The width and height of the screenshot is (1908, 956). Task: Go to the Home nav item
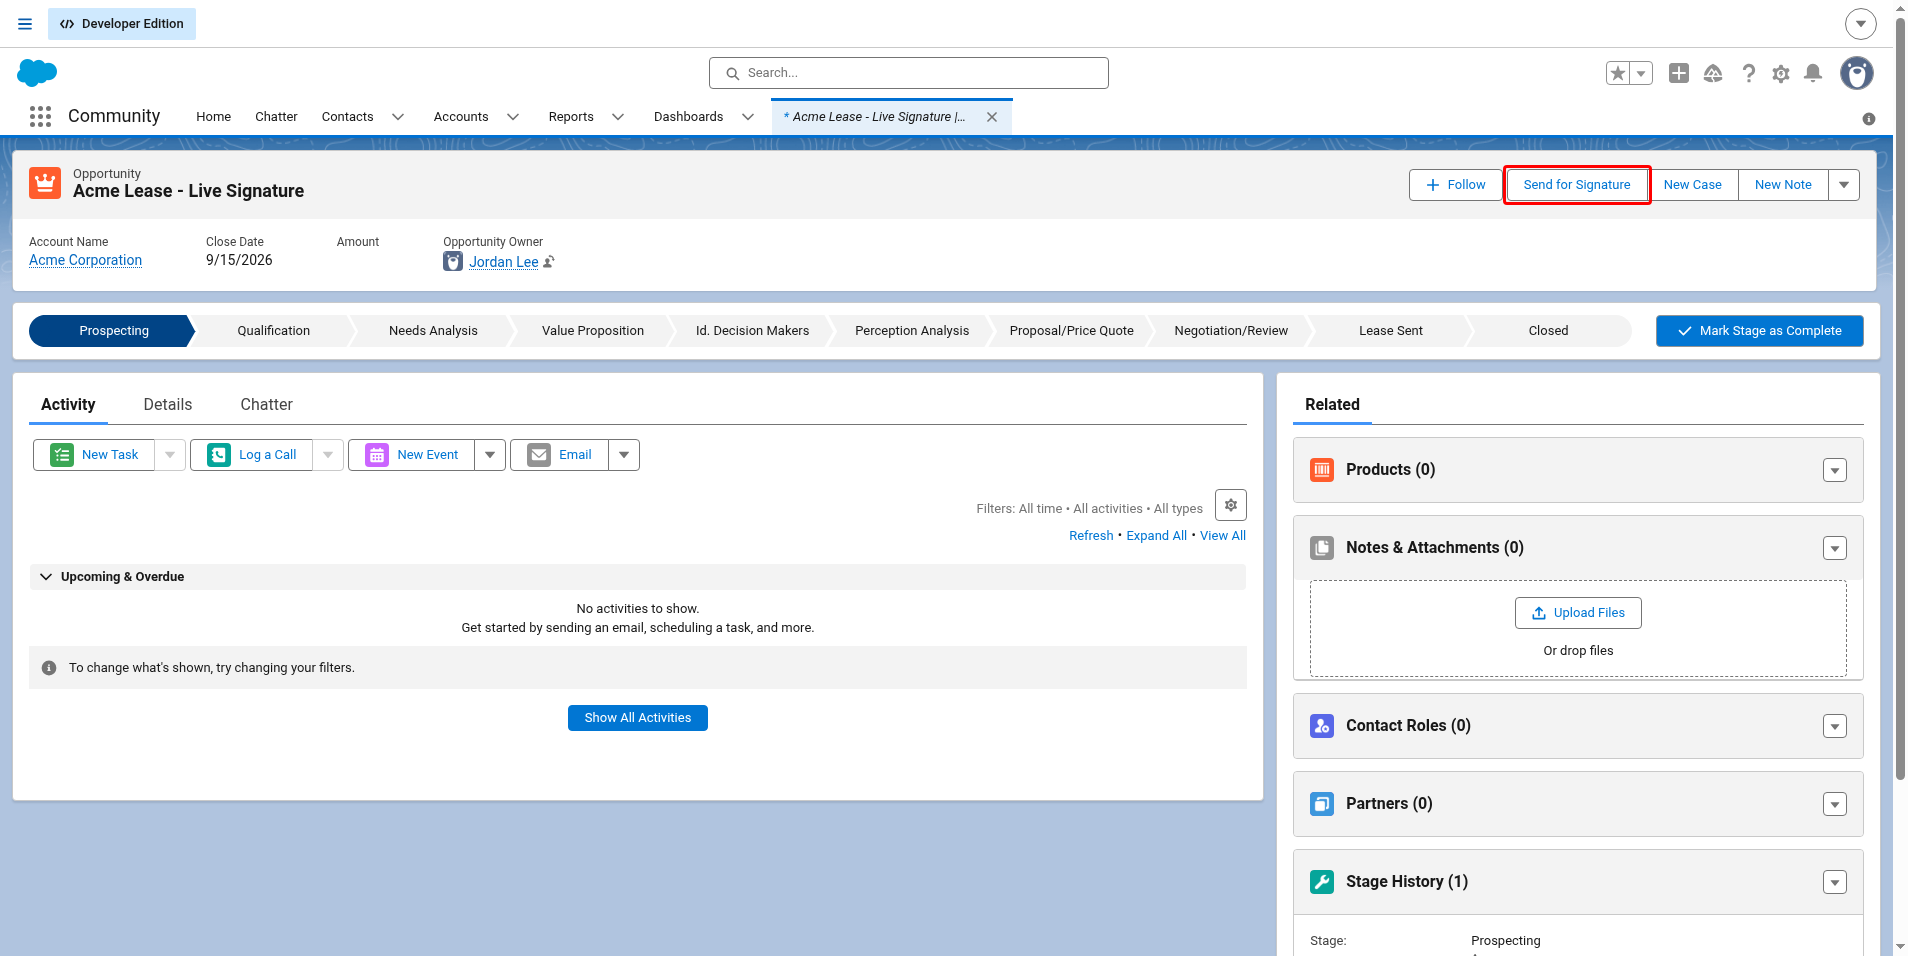point(214,117)
